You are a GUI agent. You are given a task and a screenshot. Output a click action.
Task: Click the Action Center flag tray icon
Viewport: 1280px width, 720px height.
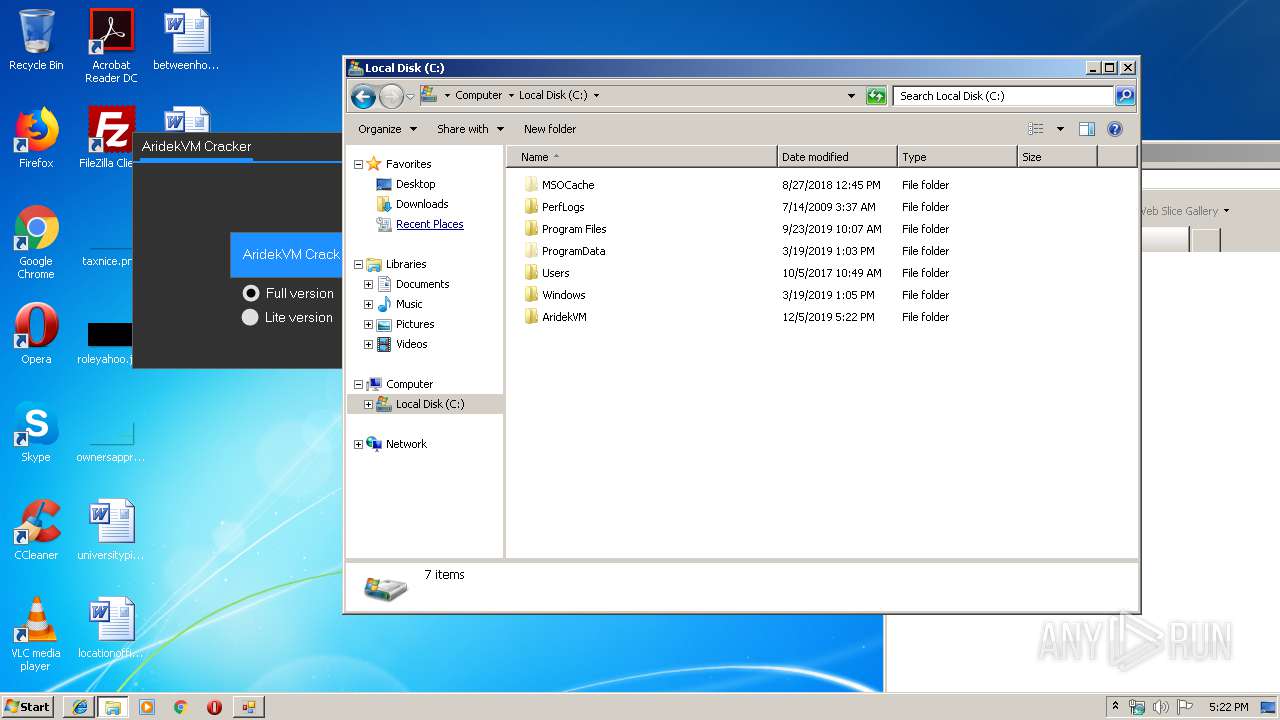[x=1185, y=707]
